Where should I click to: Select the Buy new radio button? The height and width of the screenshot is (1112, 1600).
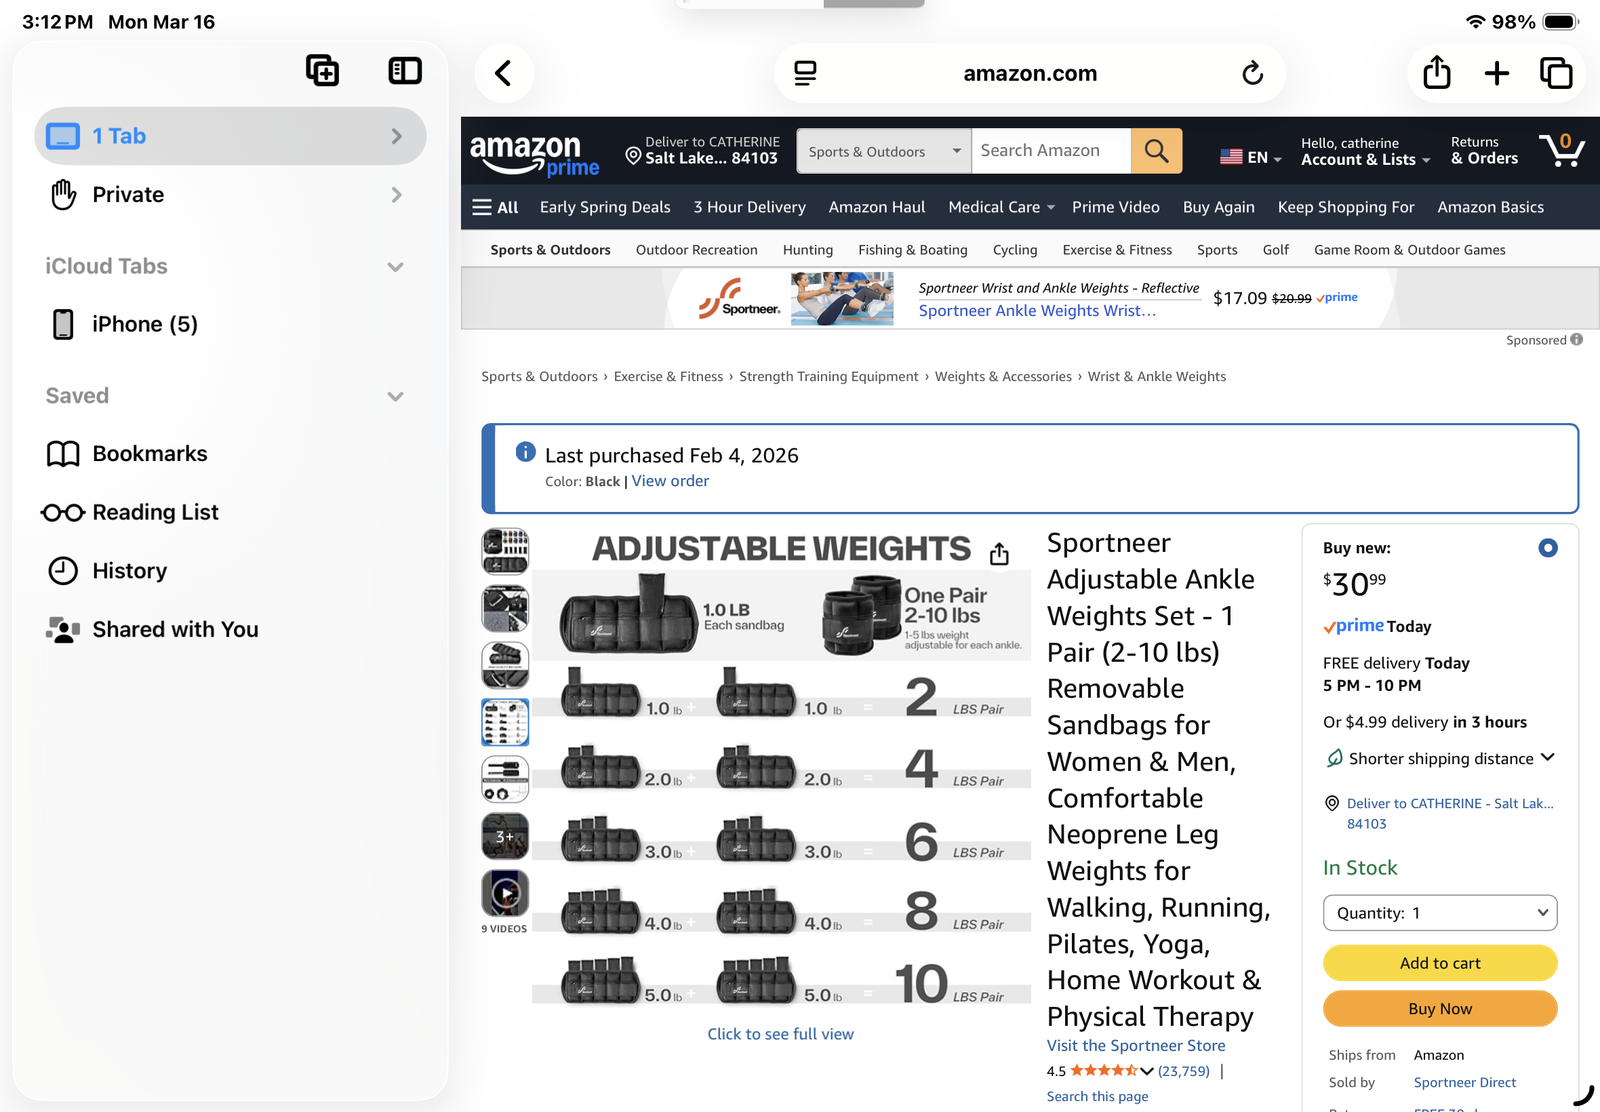coord(1547,548)
